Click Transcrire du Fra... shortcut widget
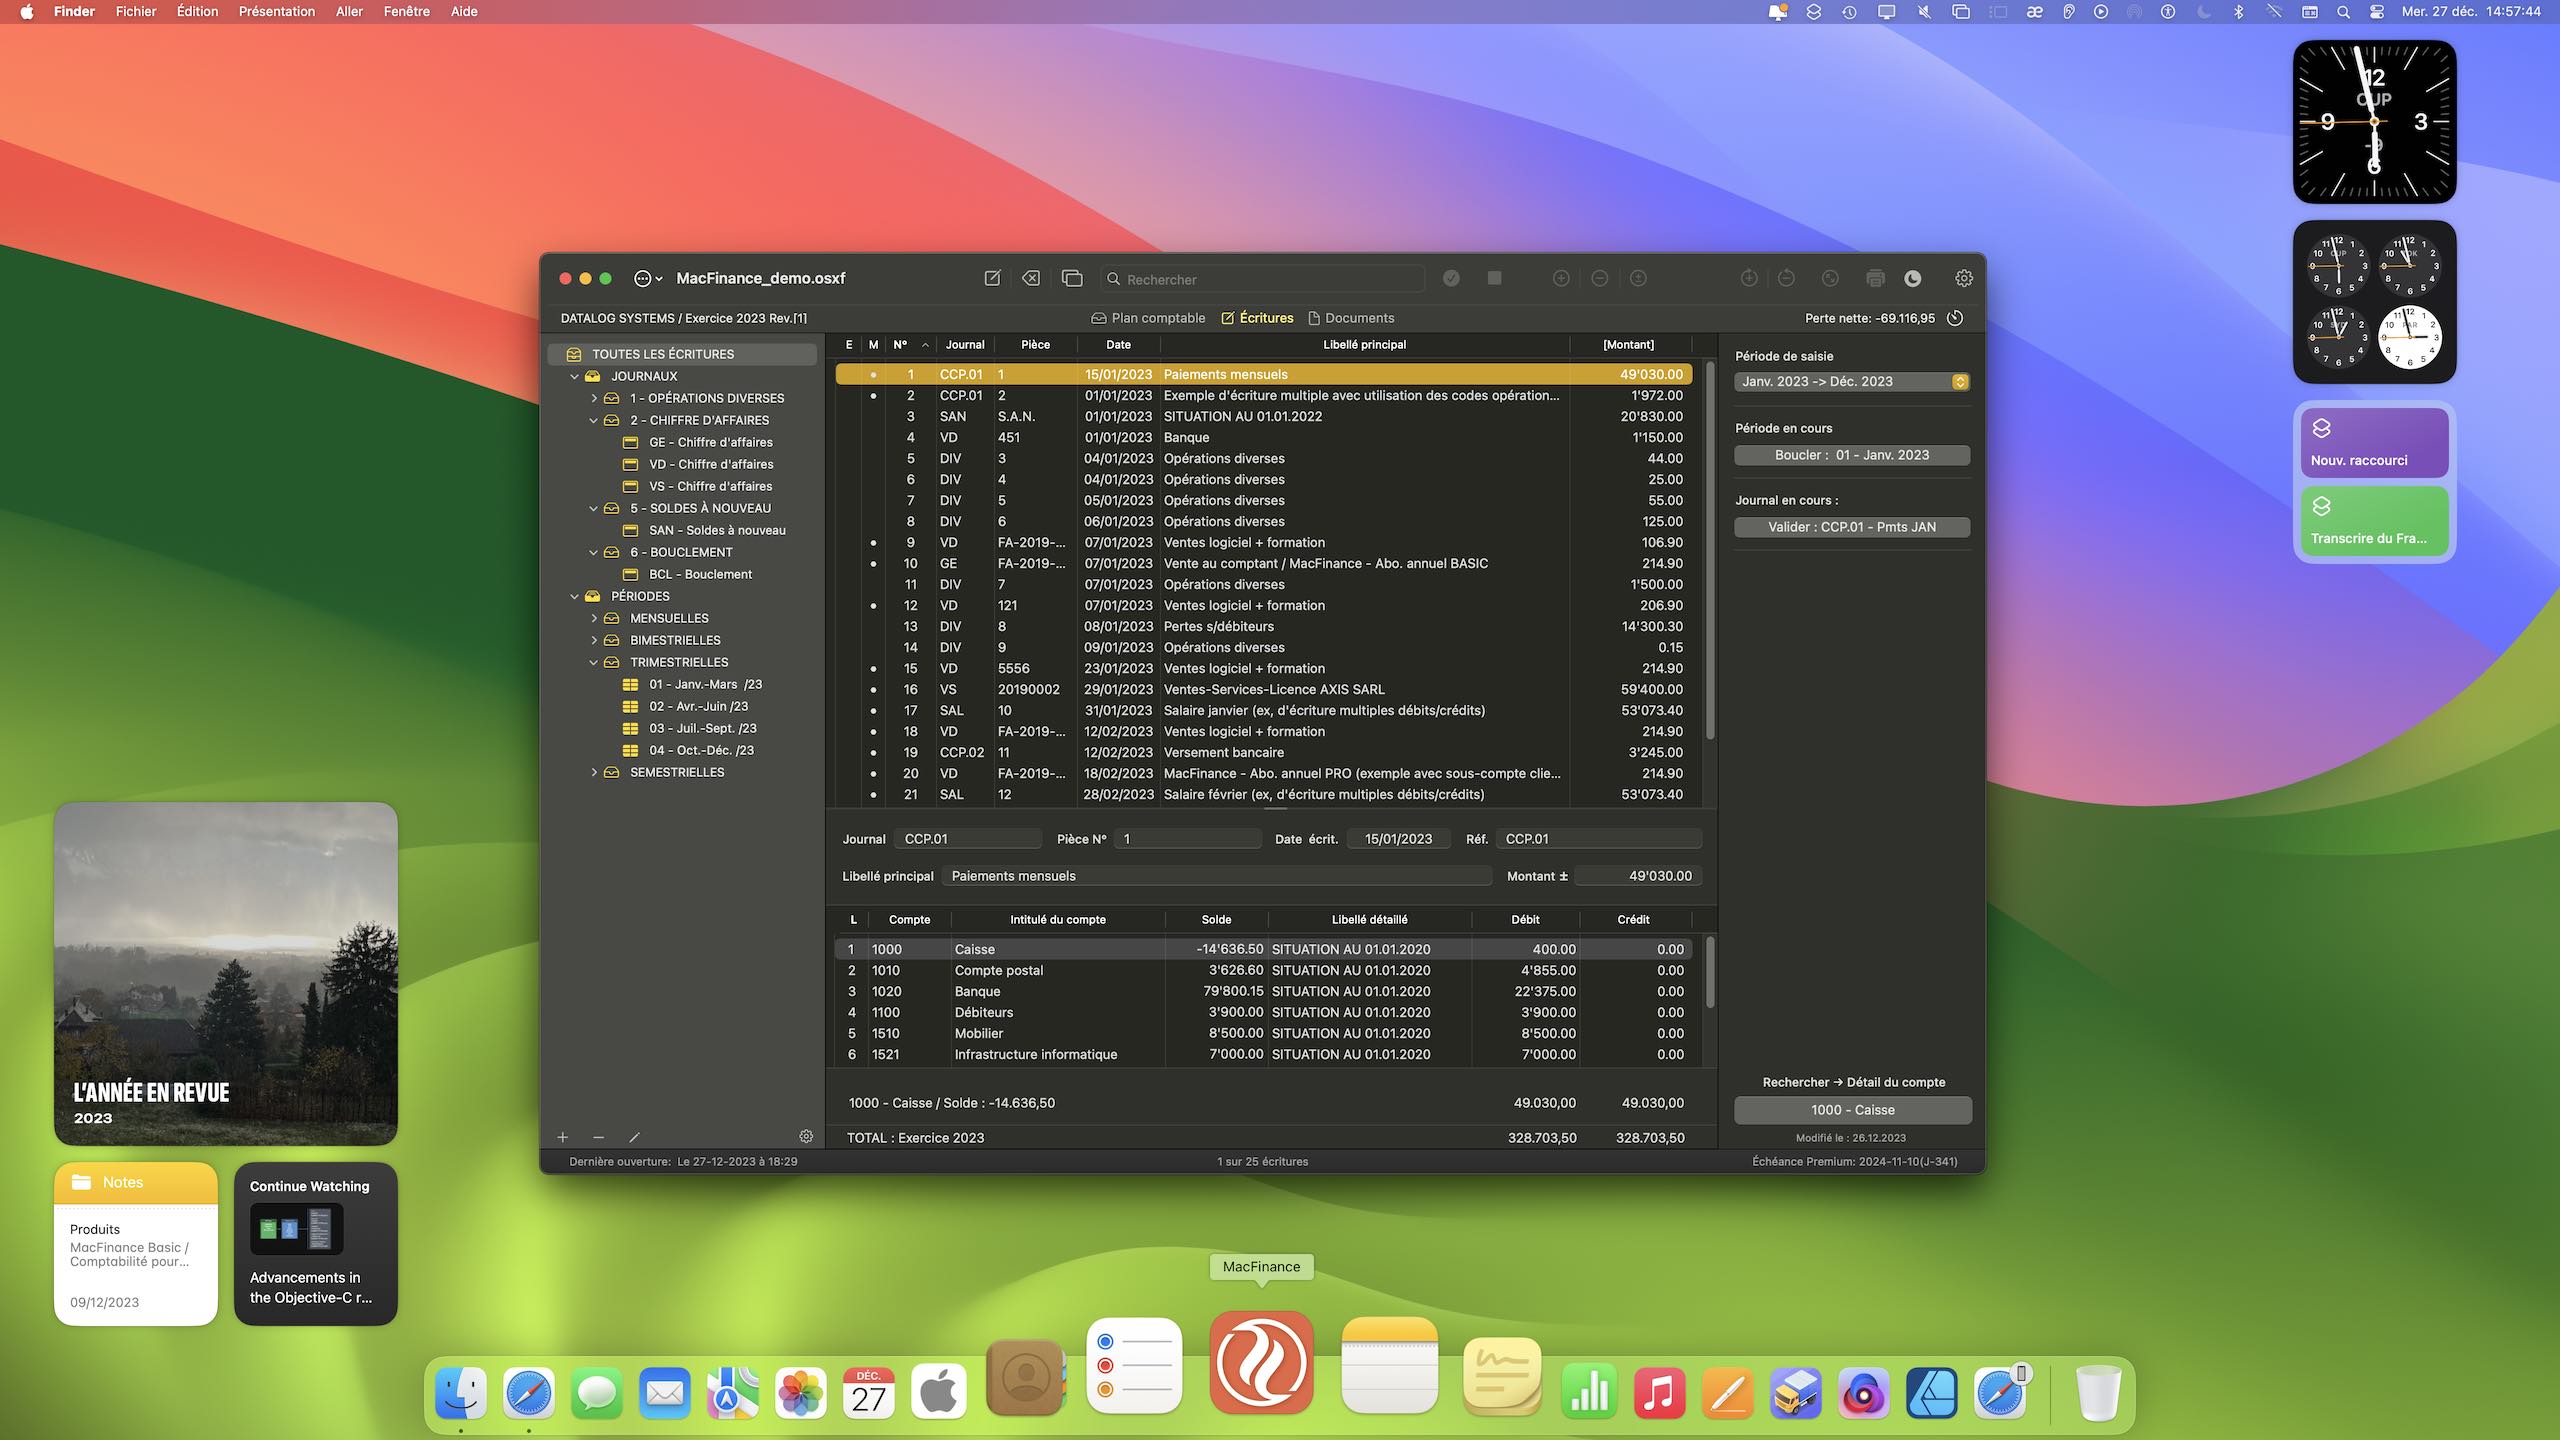Image resolution: width=2560 pixels, height=1440 pixels. point(2374,520)
